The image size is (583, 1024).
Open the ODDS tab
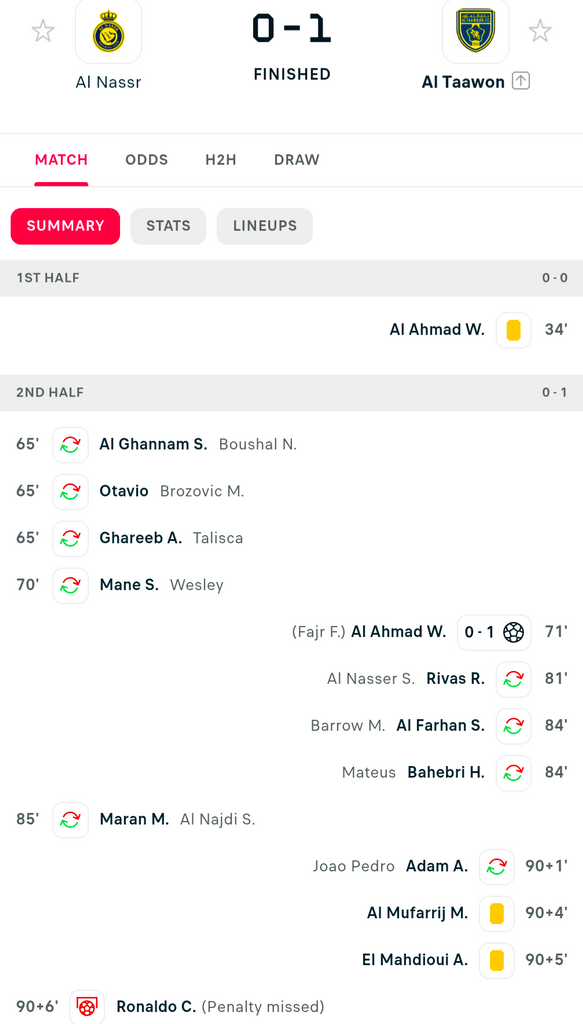[x=147, y=160]
